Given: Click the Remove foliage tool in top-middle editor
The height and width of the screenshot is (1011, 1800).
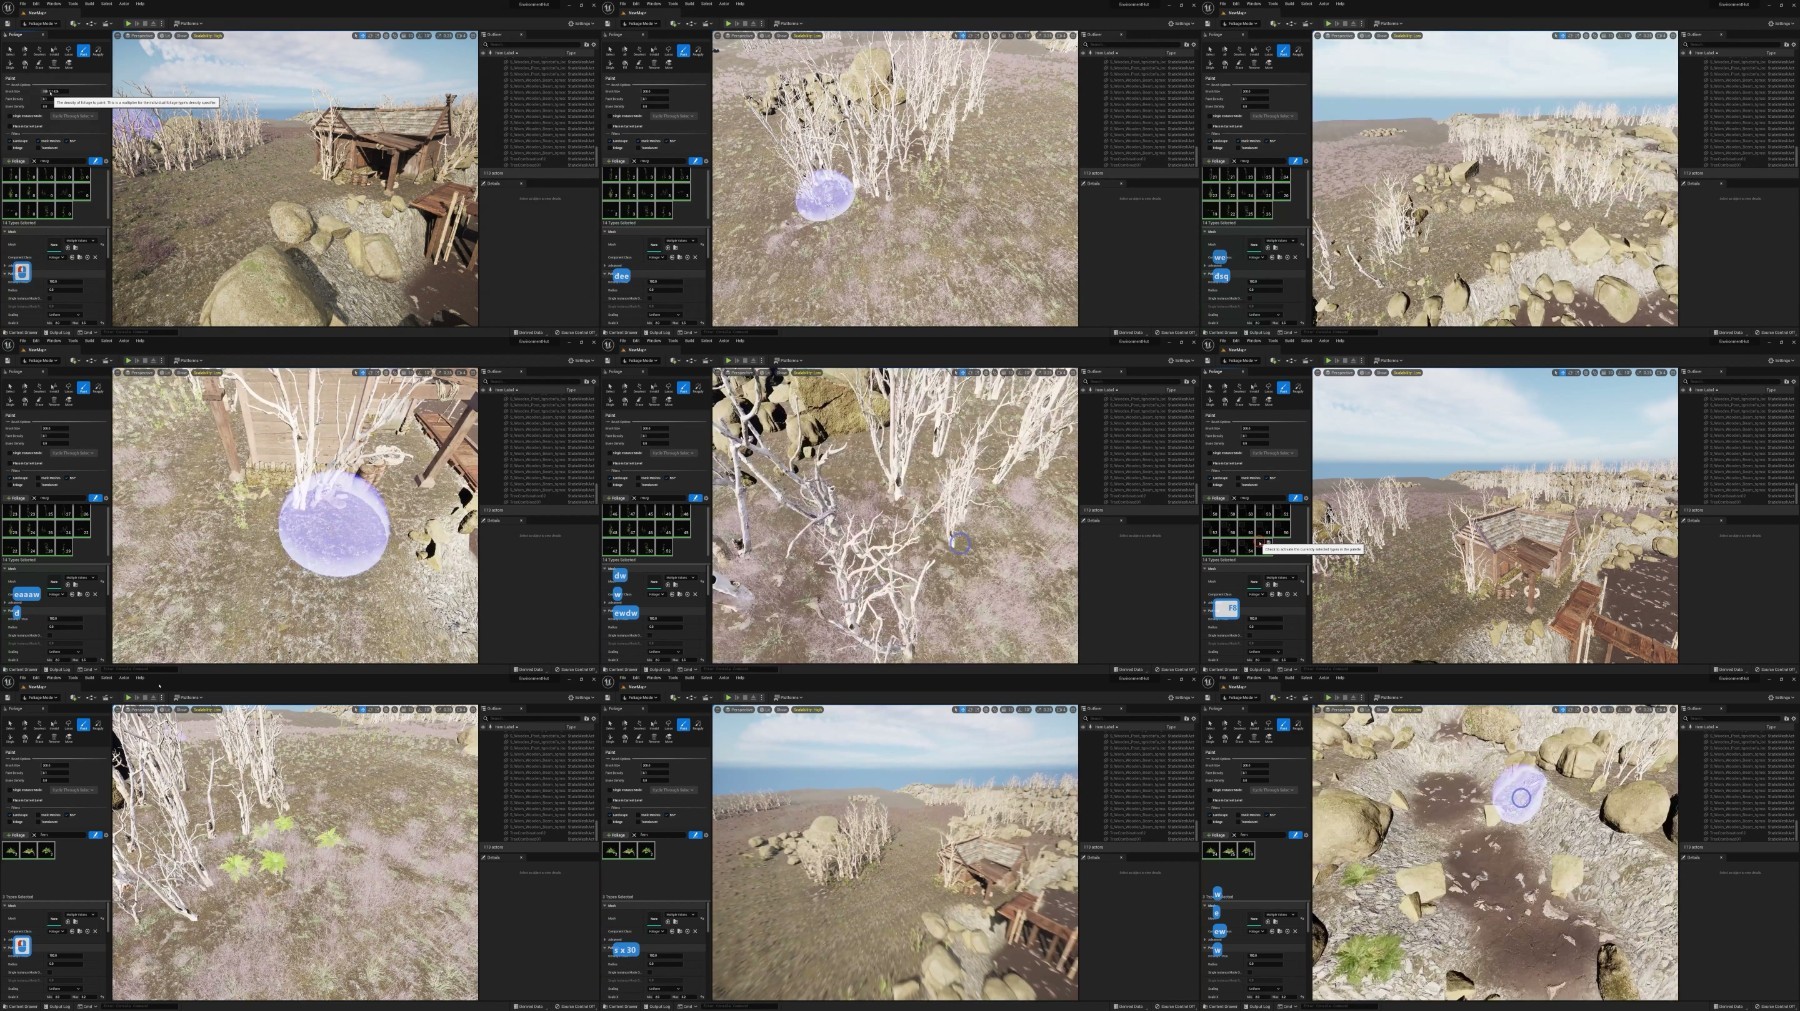Looking at the screenshot, I should coord(654,65).
